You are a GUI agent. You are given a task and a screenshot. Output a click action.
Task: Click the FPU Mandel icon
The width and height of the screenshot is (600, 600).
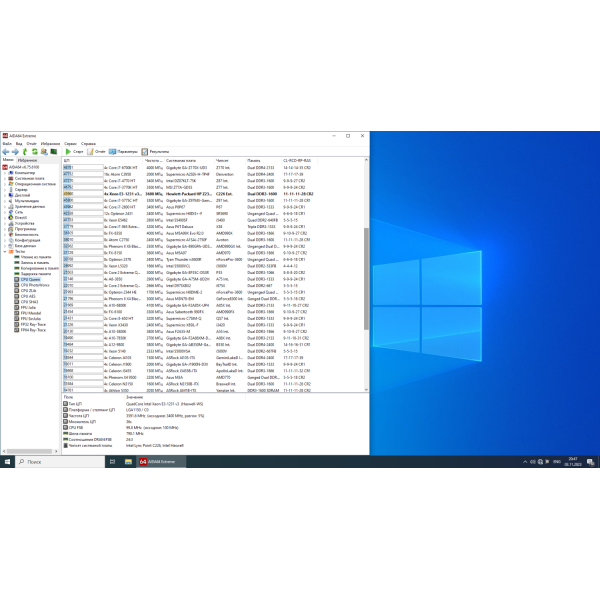pyautogui.click(x=17, y=313)
